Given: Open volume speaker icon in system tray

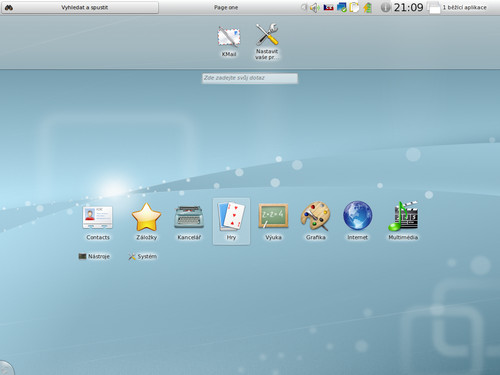Looking at the screenshot, I should [x=314, y=7].
